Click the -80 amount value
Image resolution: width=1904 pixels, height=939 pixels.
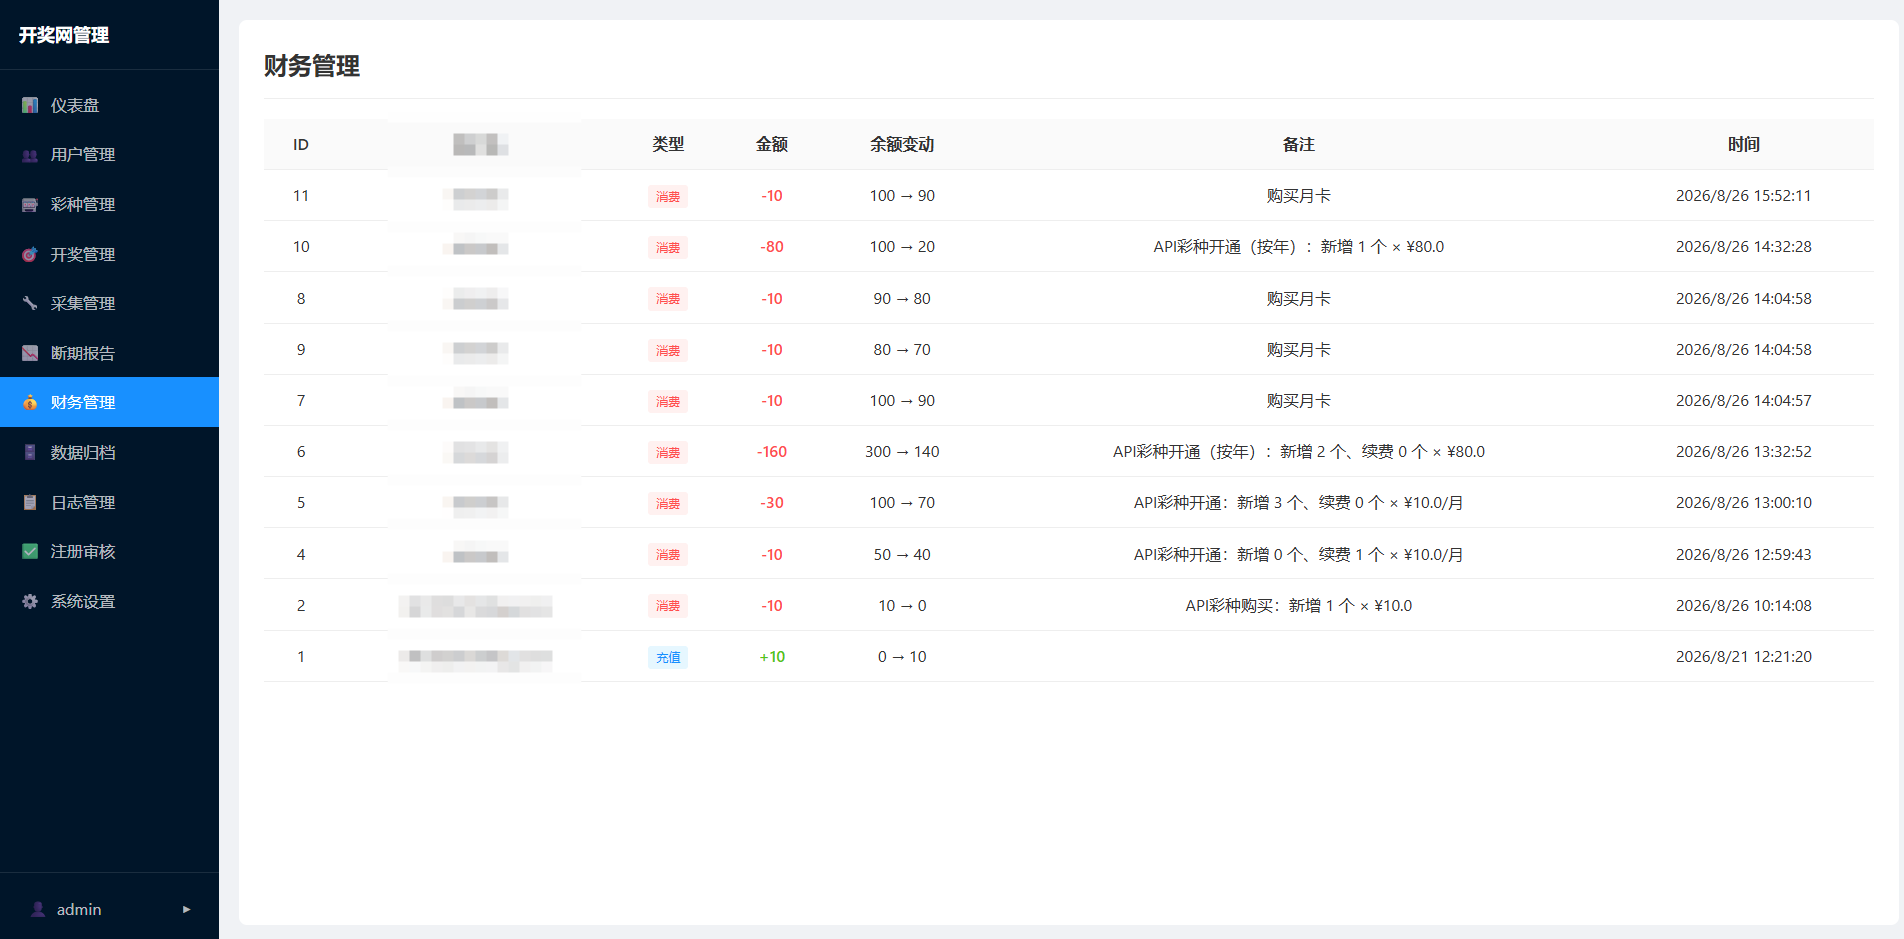772,247
